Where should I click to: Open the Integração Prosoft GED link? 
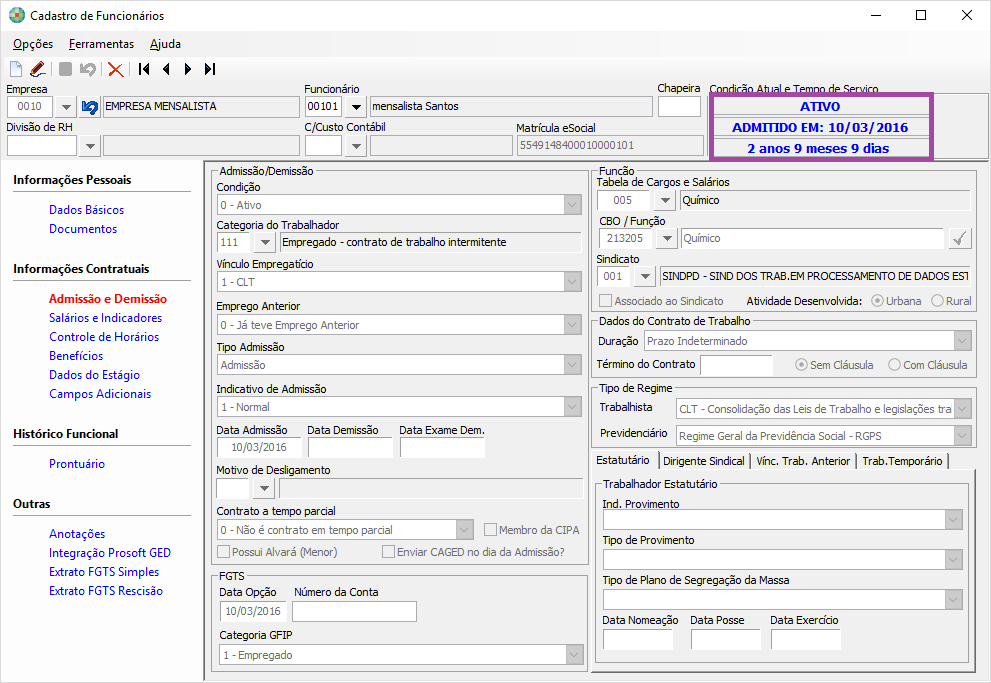110,553
